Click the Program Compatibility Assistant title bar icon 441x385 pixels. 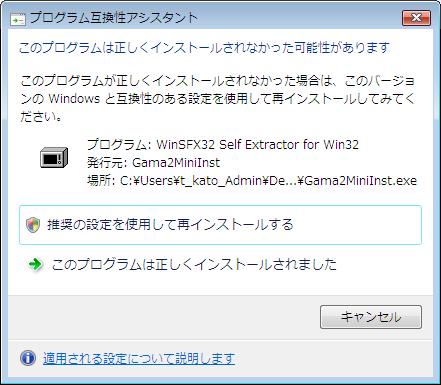[x=18, y=19]
